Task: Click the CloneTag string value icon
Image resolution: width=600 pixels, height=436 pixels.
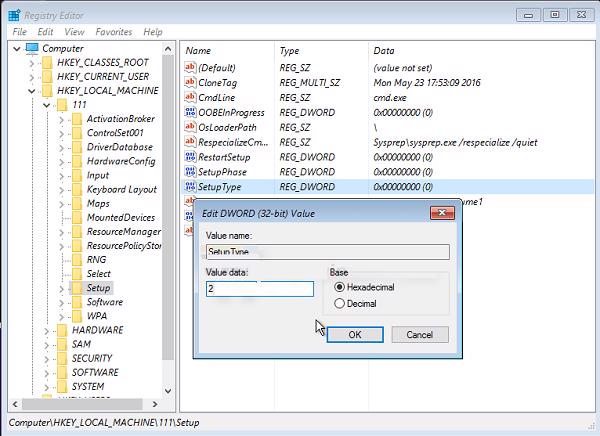Action: pos(191,84)
